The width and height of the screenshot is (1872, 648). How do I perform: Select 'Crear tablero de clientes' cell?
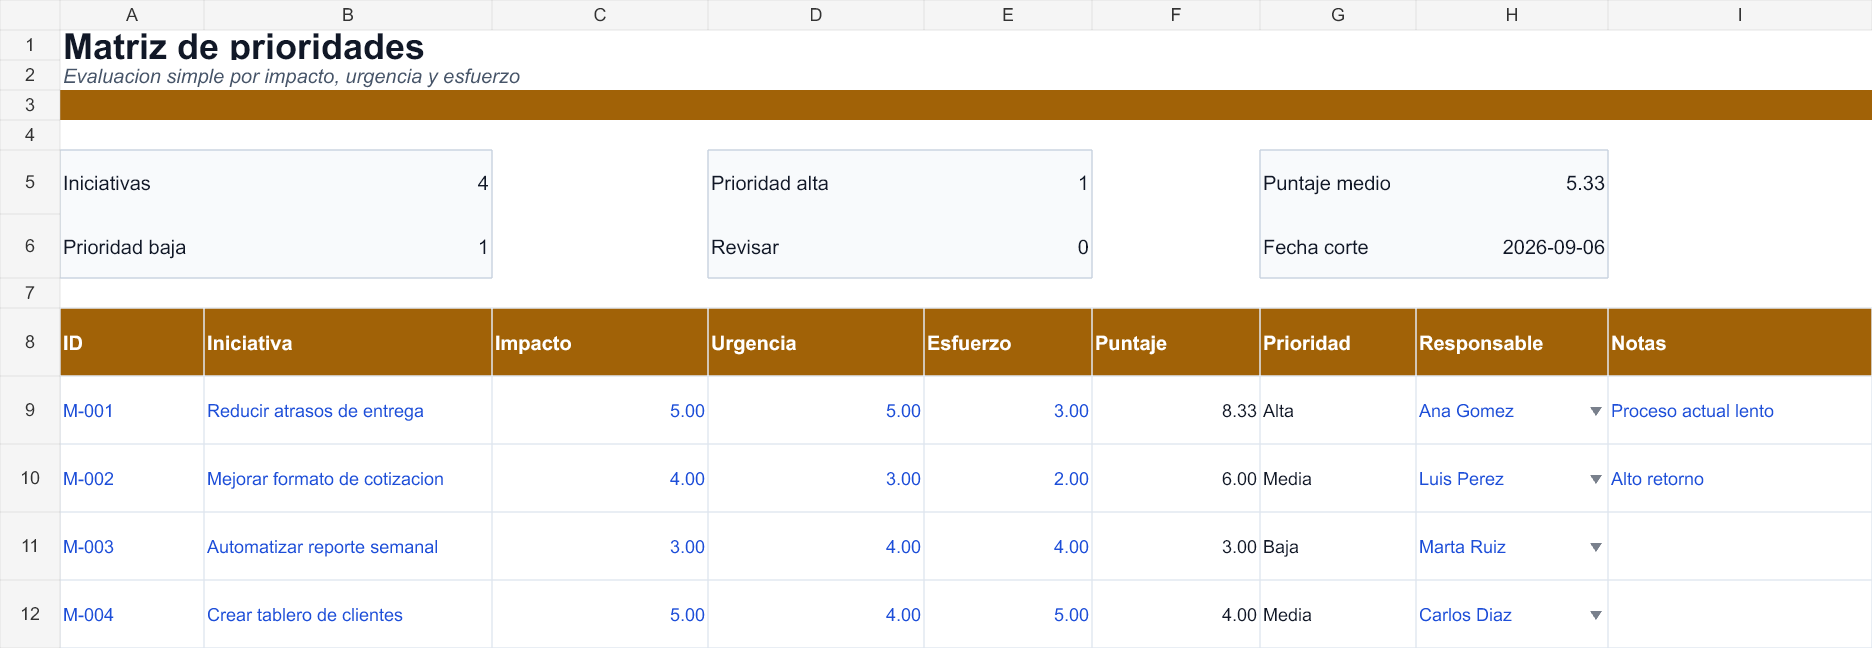tap(348, 615)
